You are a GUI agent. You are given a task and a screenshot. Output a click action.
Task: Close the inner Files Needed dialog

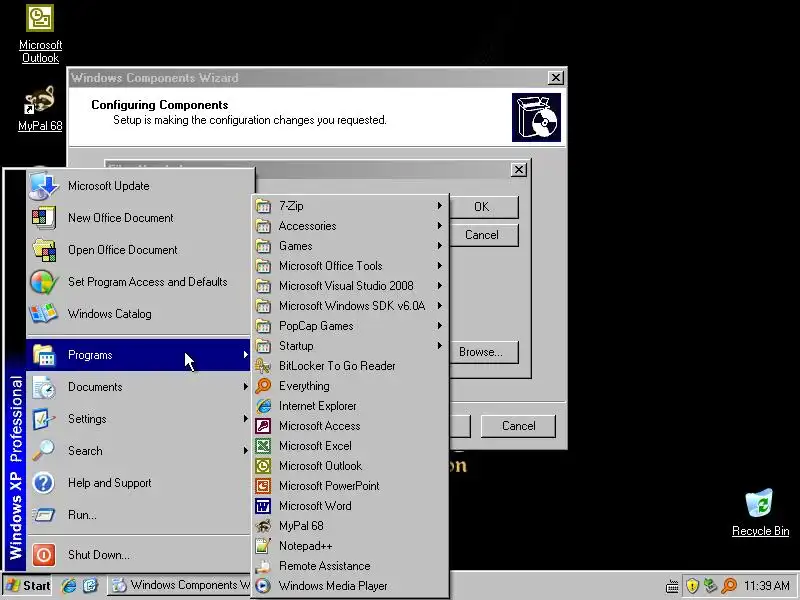519,169
